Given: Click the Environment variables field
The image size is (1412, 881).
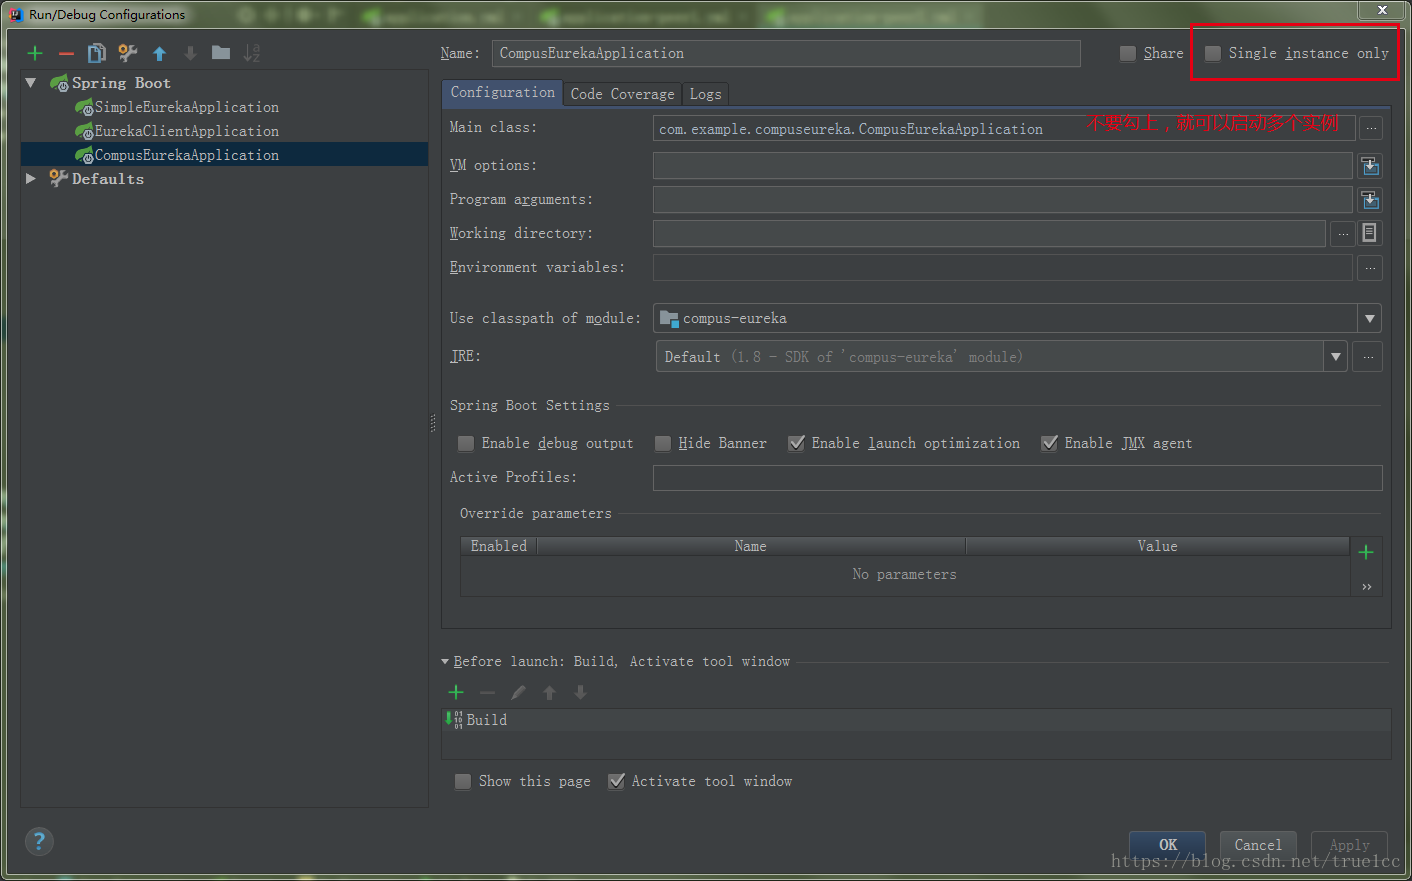Looking at the screenshot, I should tap(1003, 267).
